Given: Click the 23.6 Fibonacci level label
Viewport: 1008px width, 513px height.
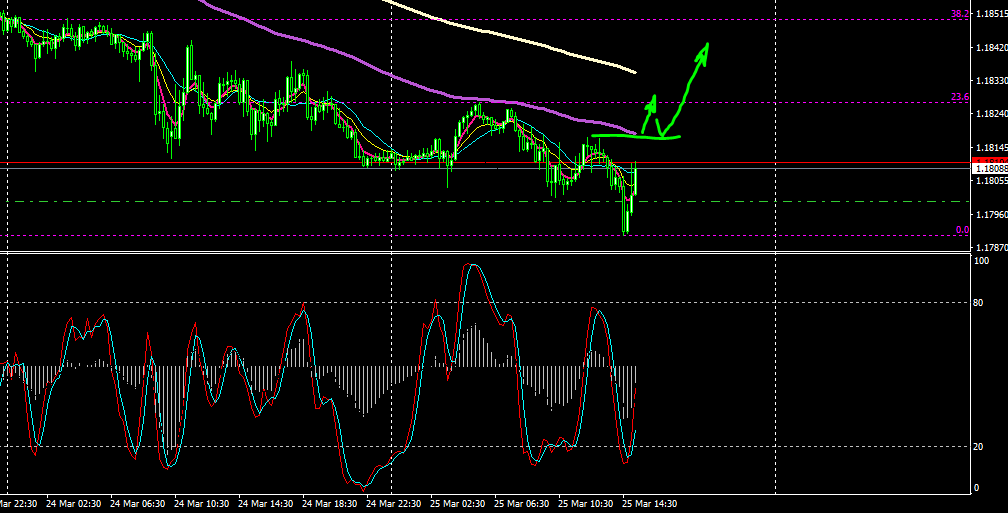Looking at the screenshot, I should click(960, 97).
